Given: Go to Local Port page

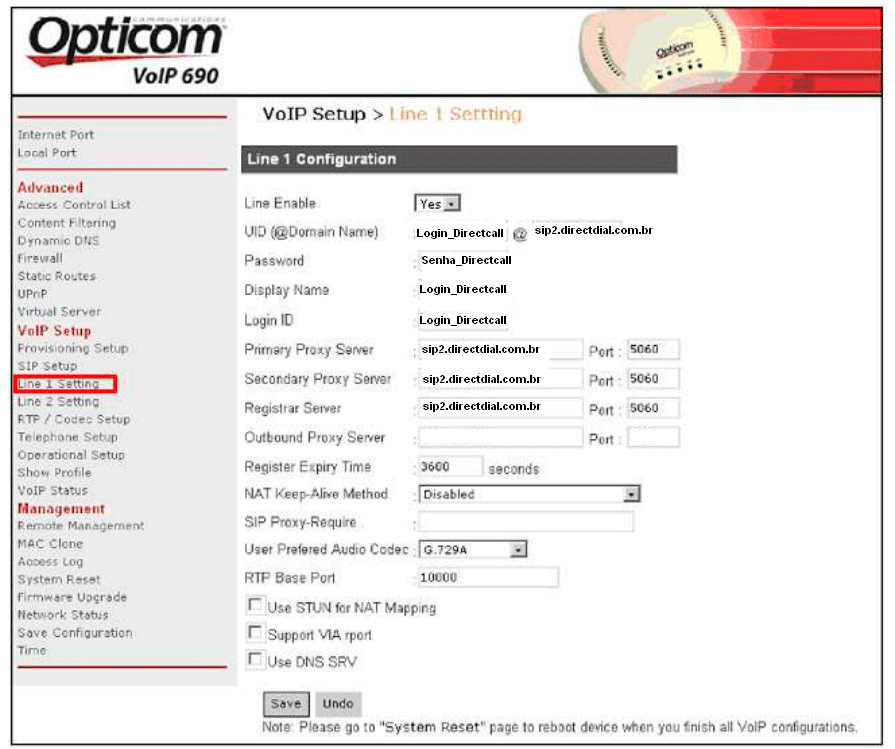Looking at the screenshot, I should 47,153.
